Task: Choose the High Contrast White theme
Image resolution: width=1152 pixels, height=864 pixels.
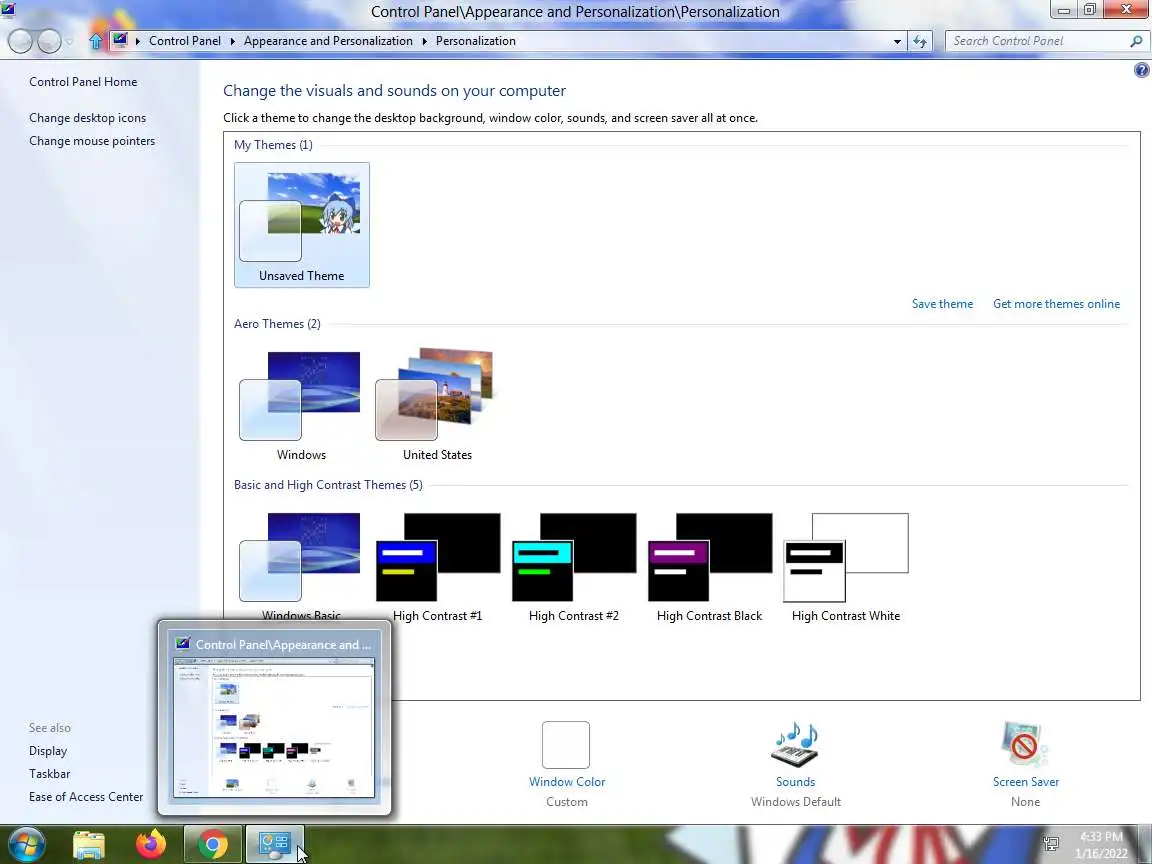Action: click(x=846, y=566)
